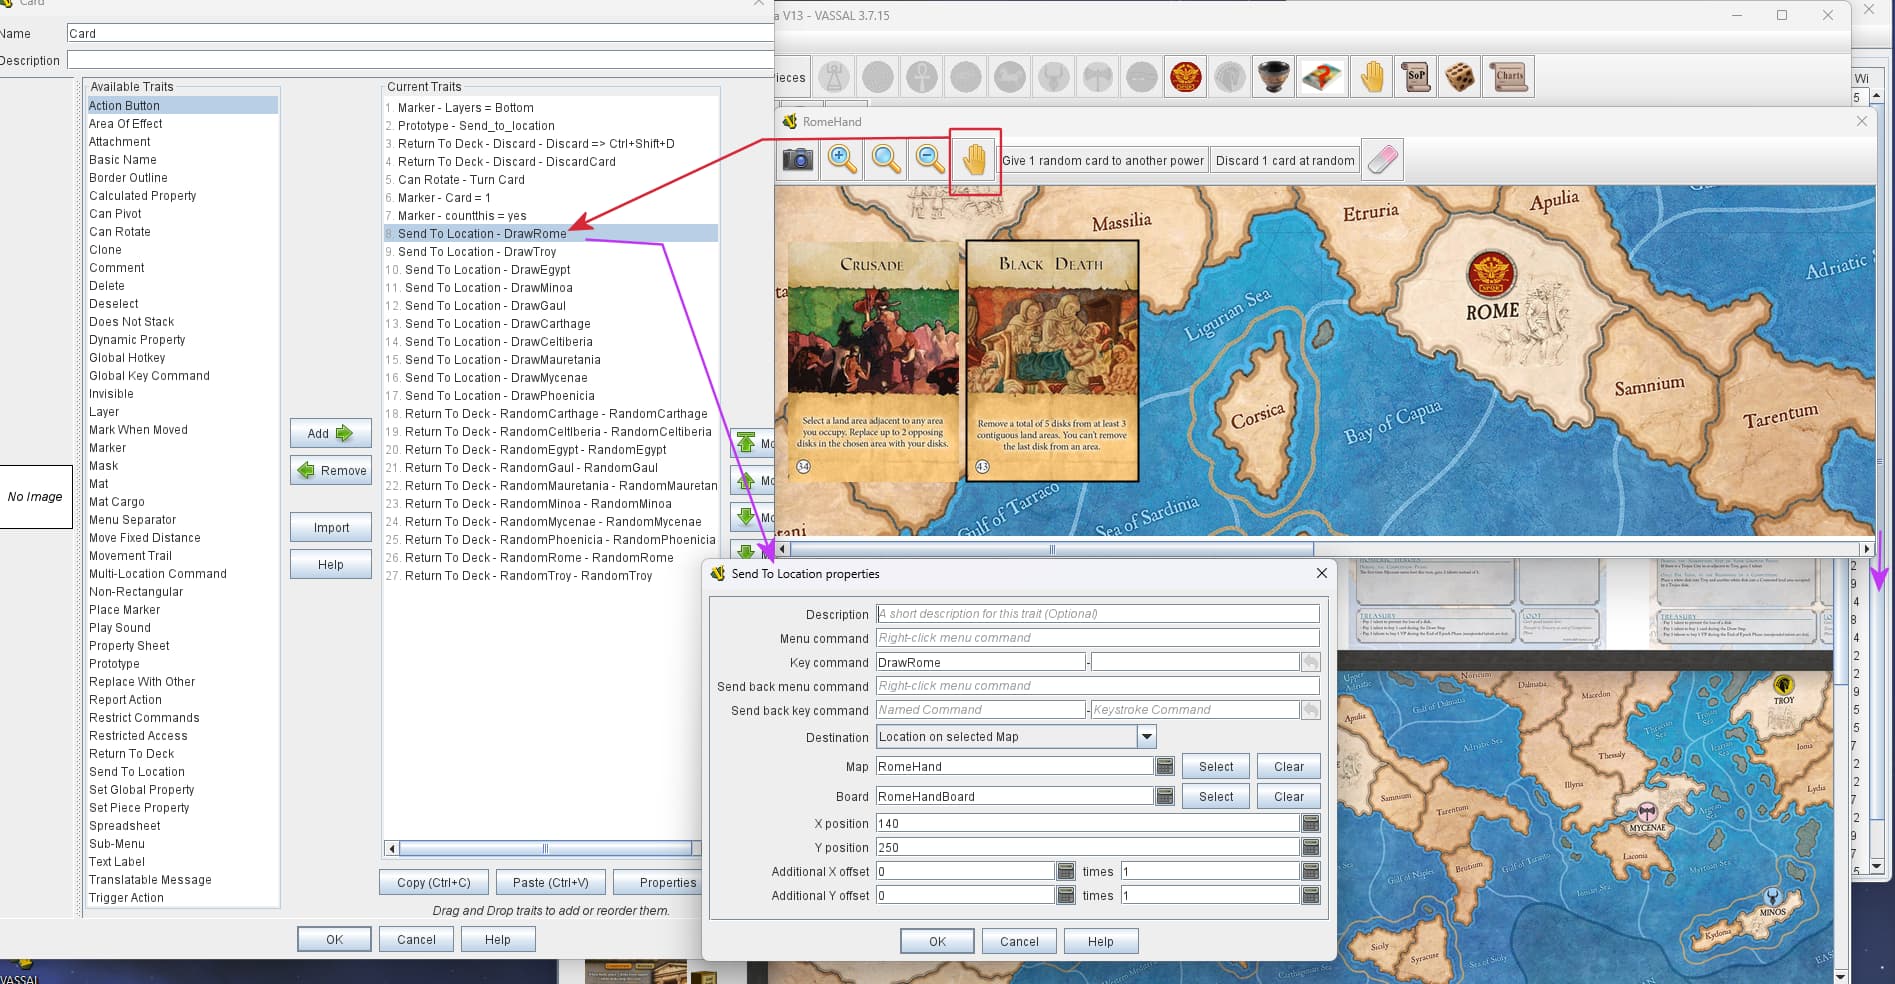Viewport: 1895px width, 984px height.
Task: Click the Copy (Ctrl+C) button
Action: [x=434, y=882]
